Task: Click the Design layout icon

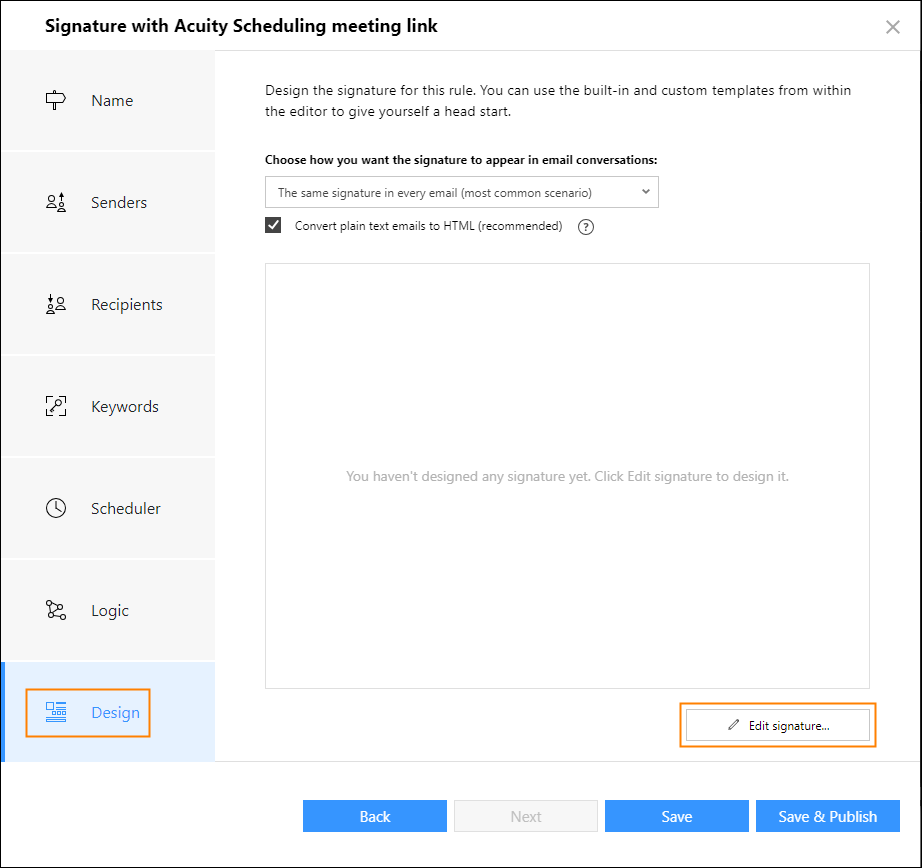Action: 56,712
